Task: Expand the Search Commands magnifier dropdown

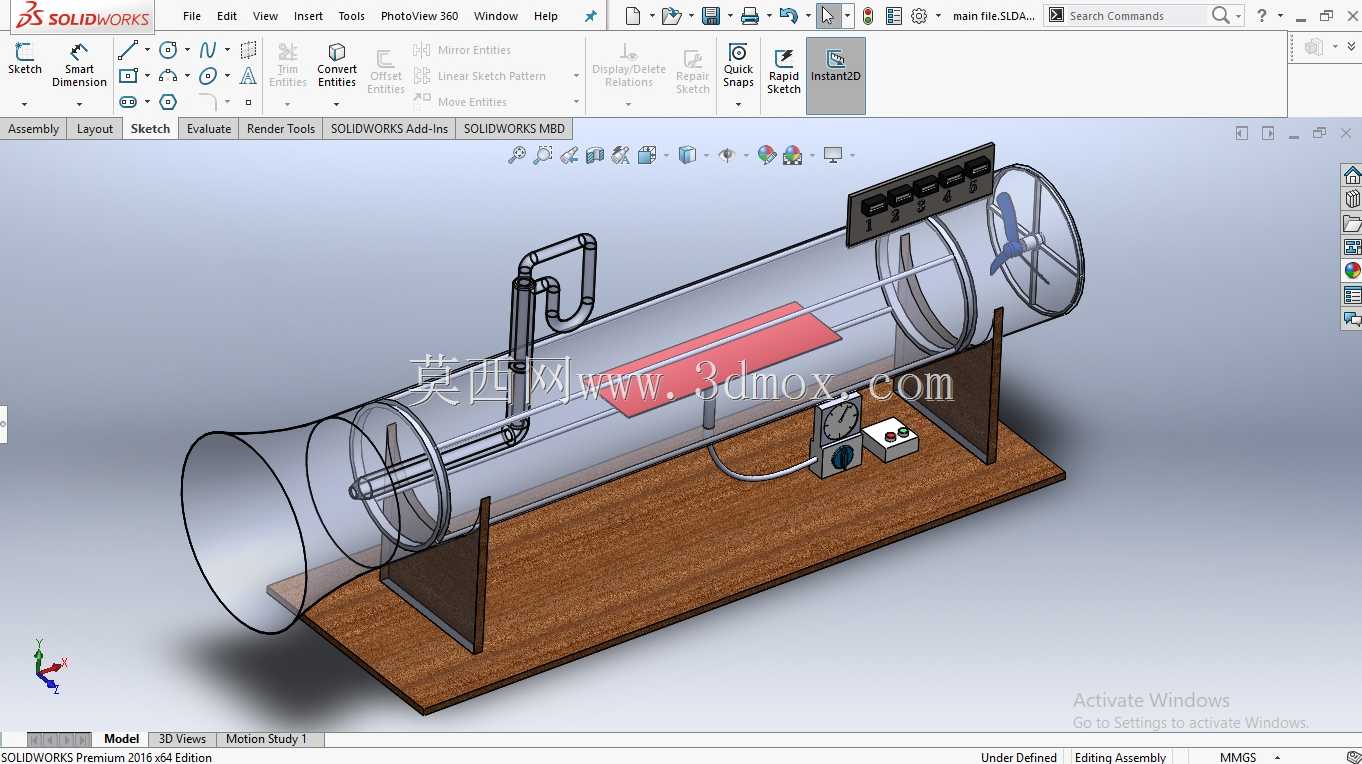Action: tap(1238, 16)
